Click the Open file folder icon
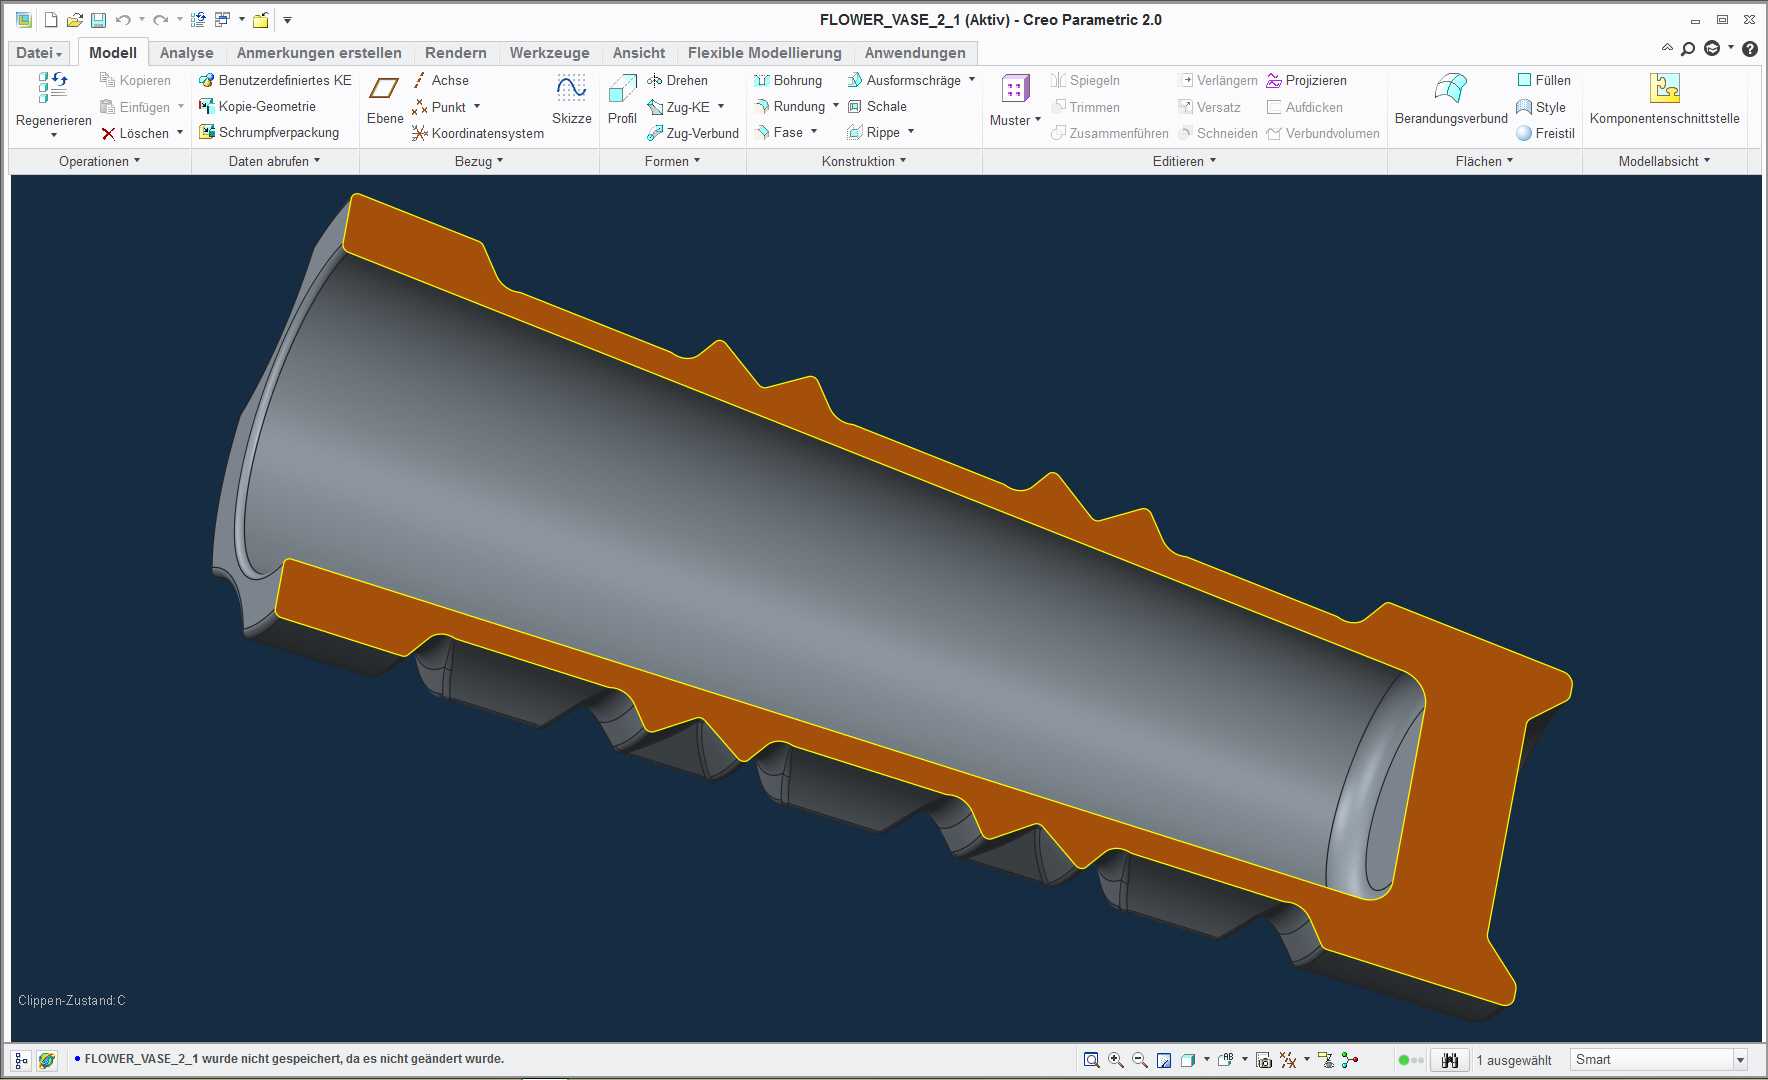The width and height of the screenshot is (1768, 1080). (x=74, y=20)
